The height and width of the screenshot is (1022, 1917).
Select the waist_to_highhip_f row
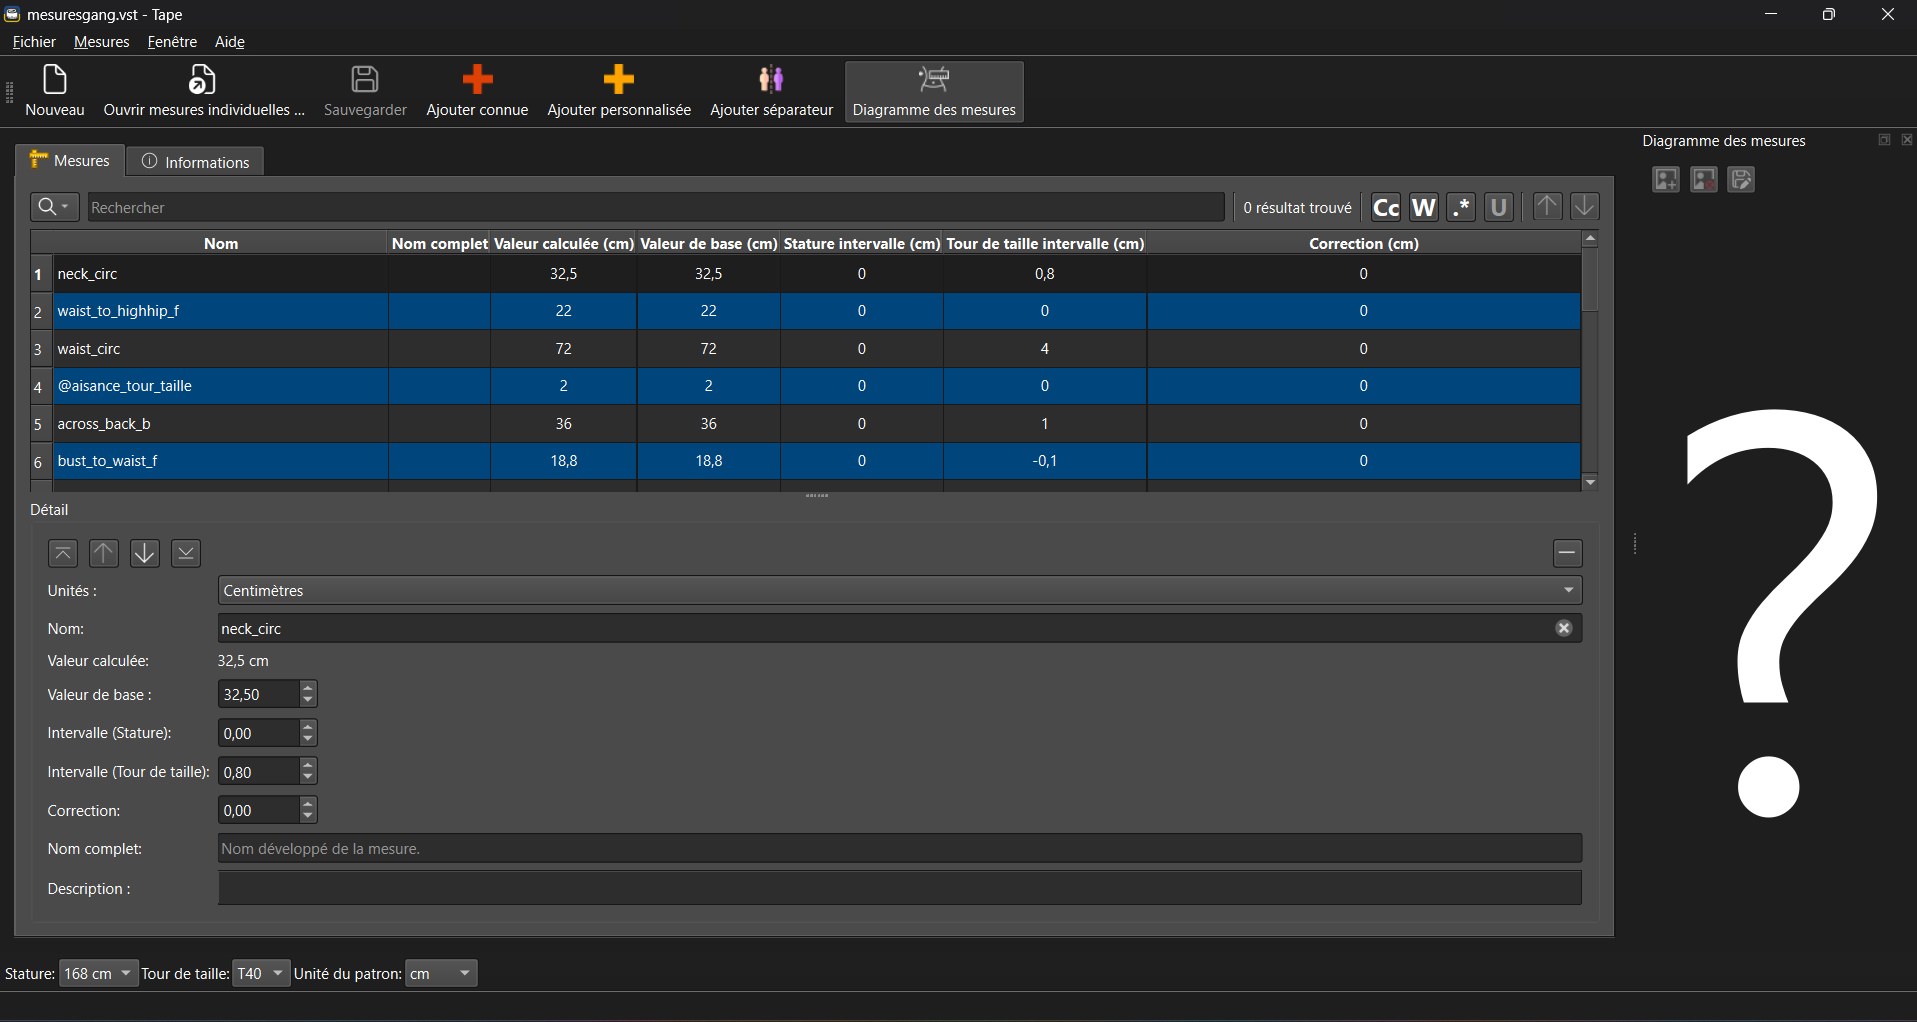[816, 311]
